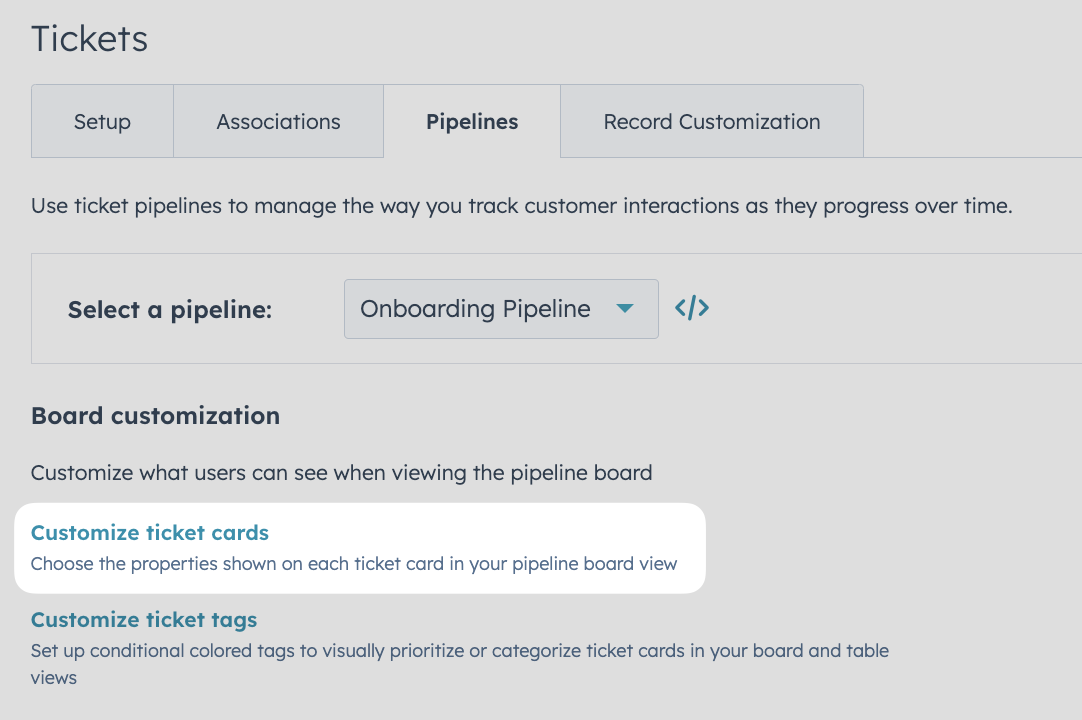1082x720 pixels.
Task: Click the caret on the pipeline selector
Action: 625,309
